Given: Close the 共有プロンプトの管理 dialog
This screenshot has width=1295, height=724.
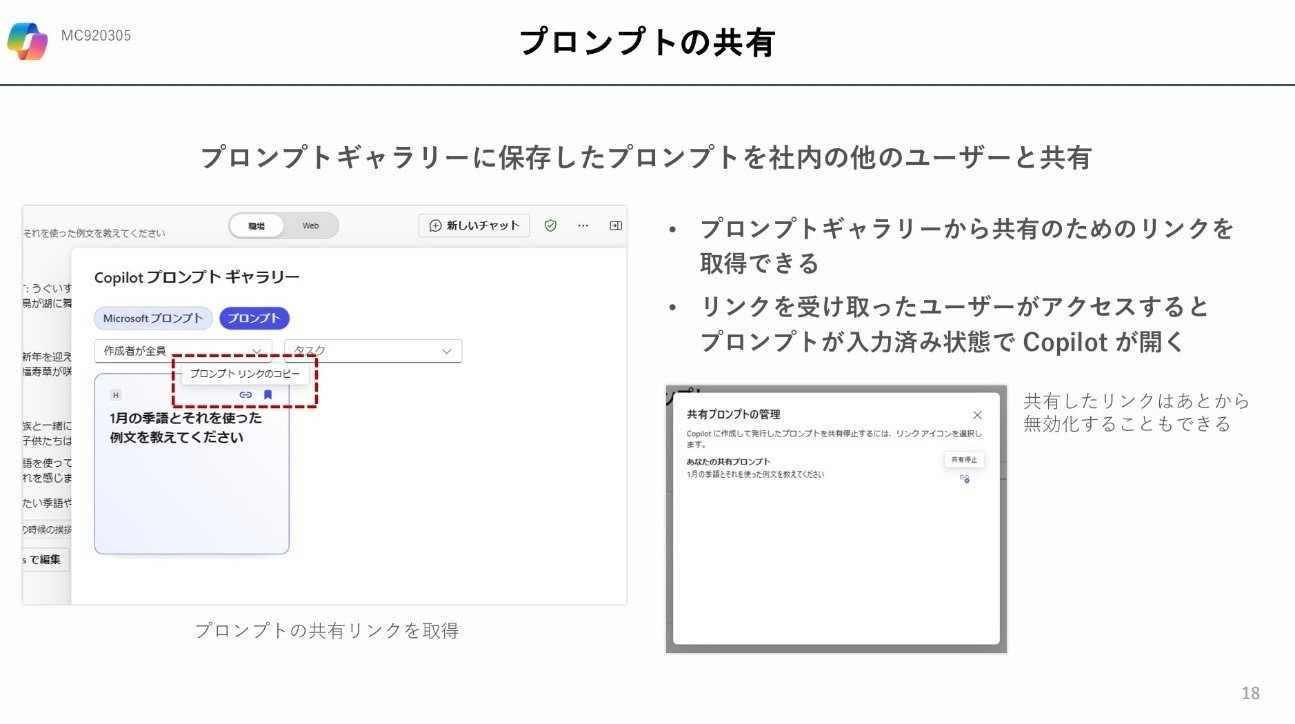Looking at the screenshot, I should (x=978, y=415).
